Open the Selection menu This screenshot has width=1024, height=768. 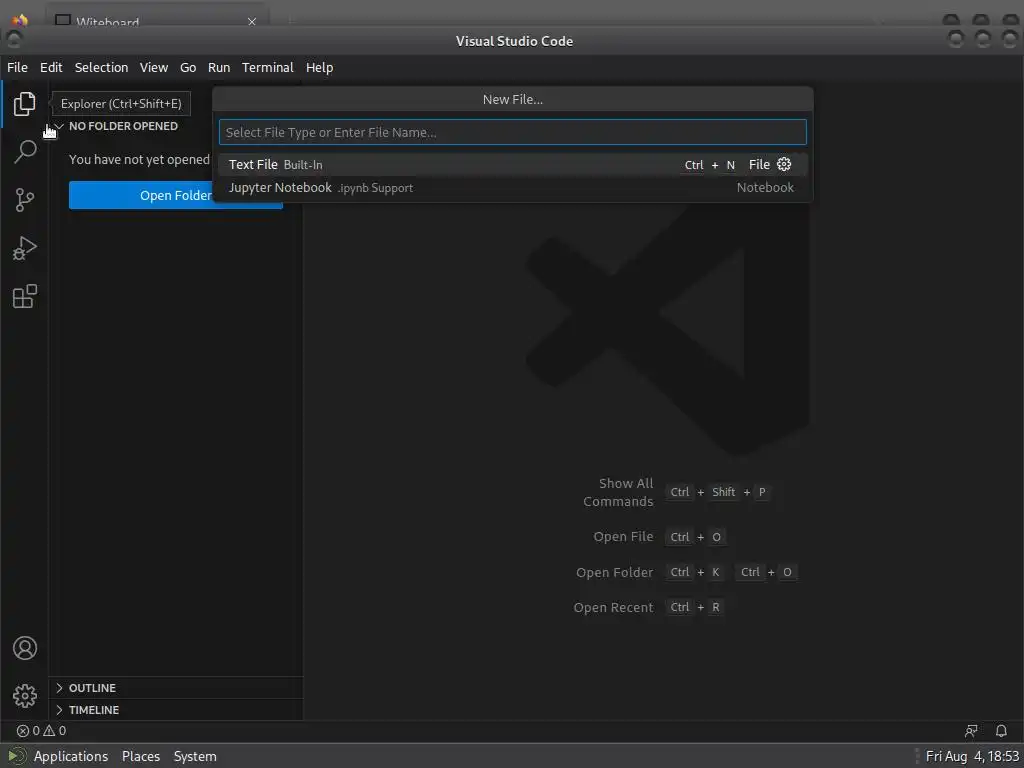click(x=101, y=67)
